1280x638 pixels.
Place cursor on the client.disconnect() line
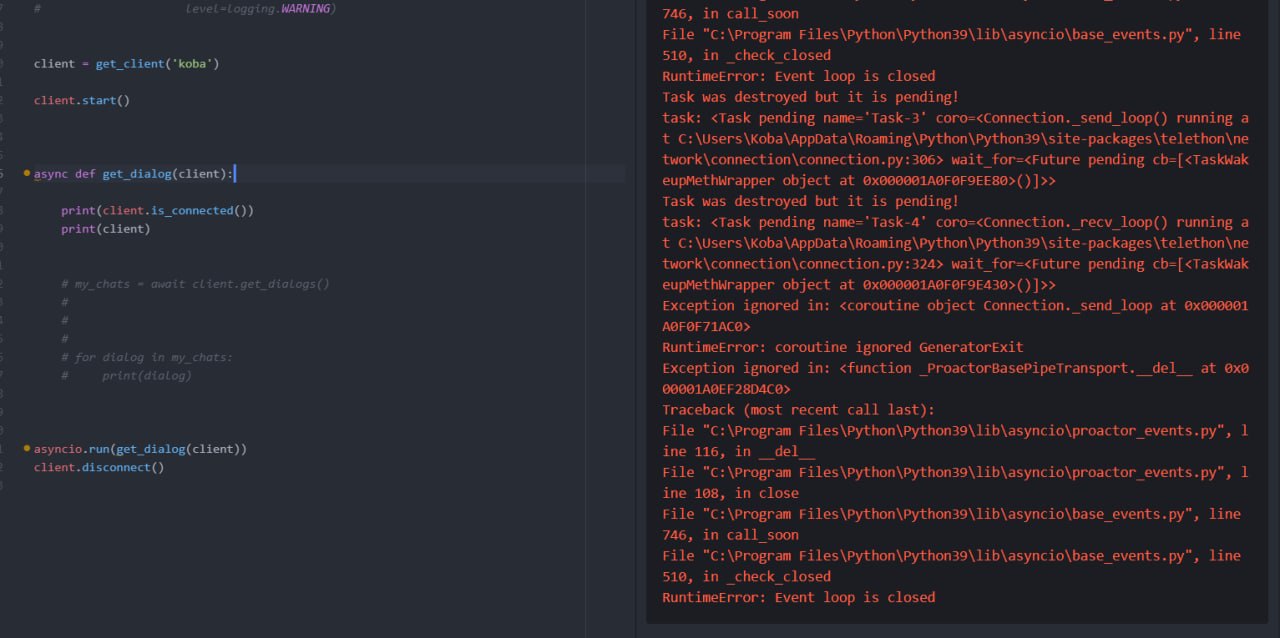click(98, 467)
